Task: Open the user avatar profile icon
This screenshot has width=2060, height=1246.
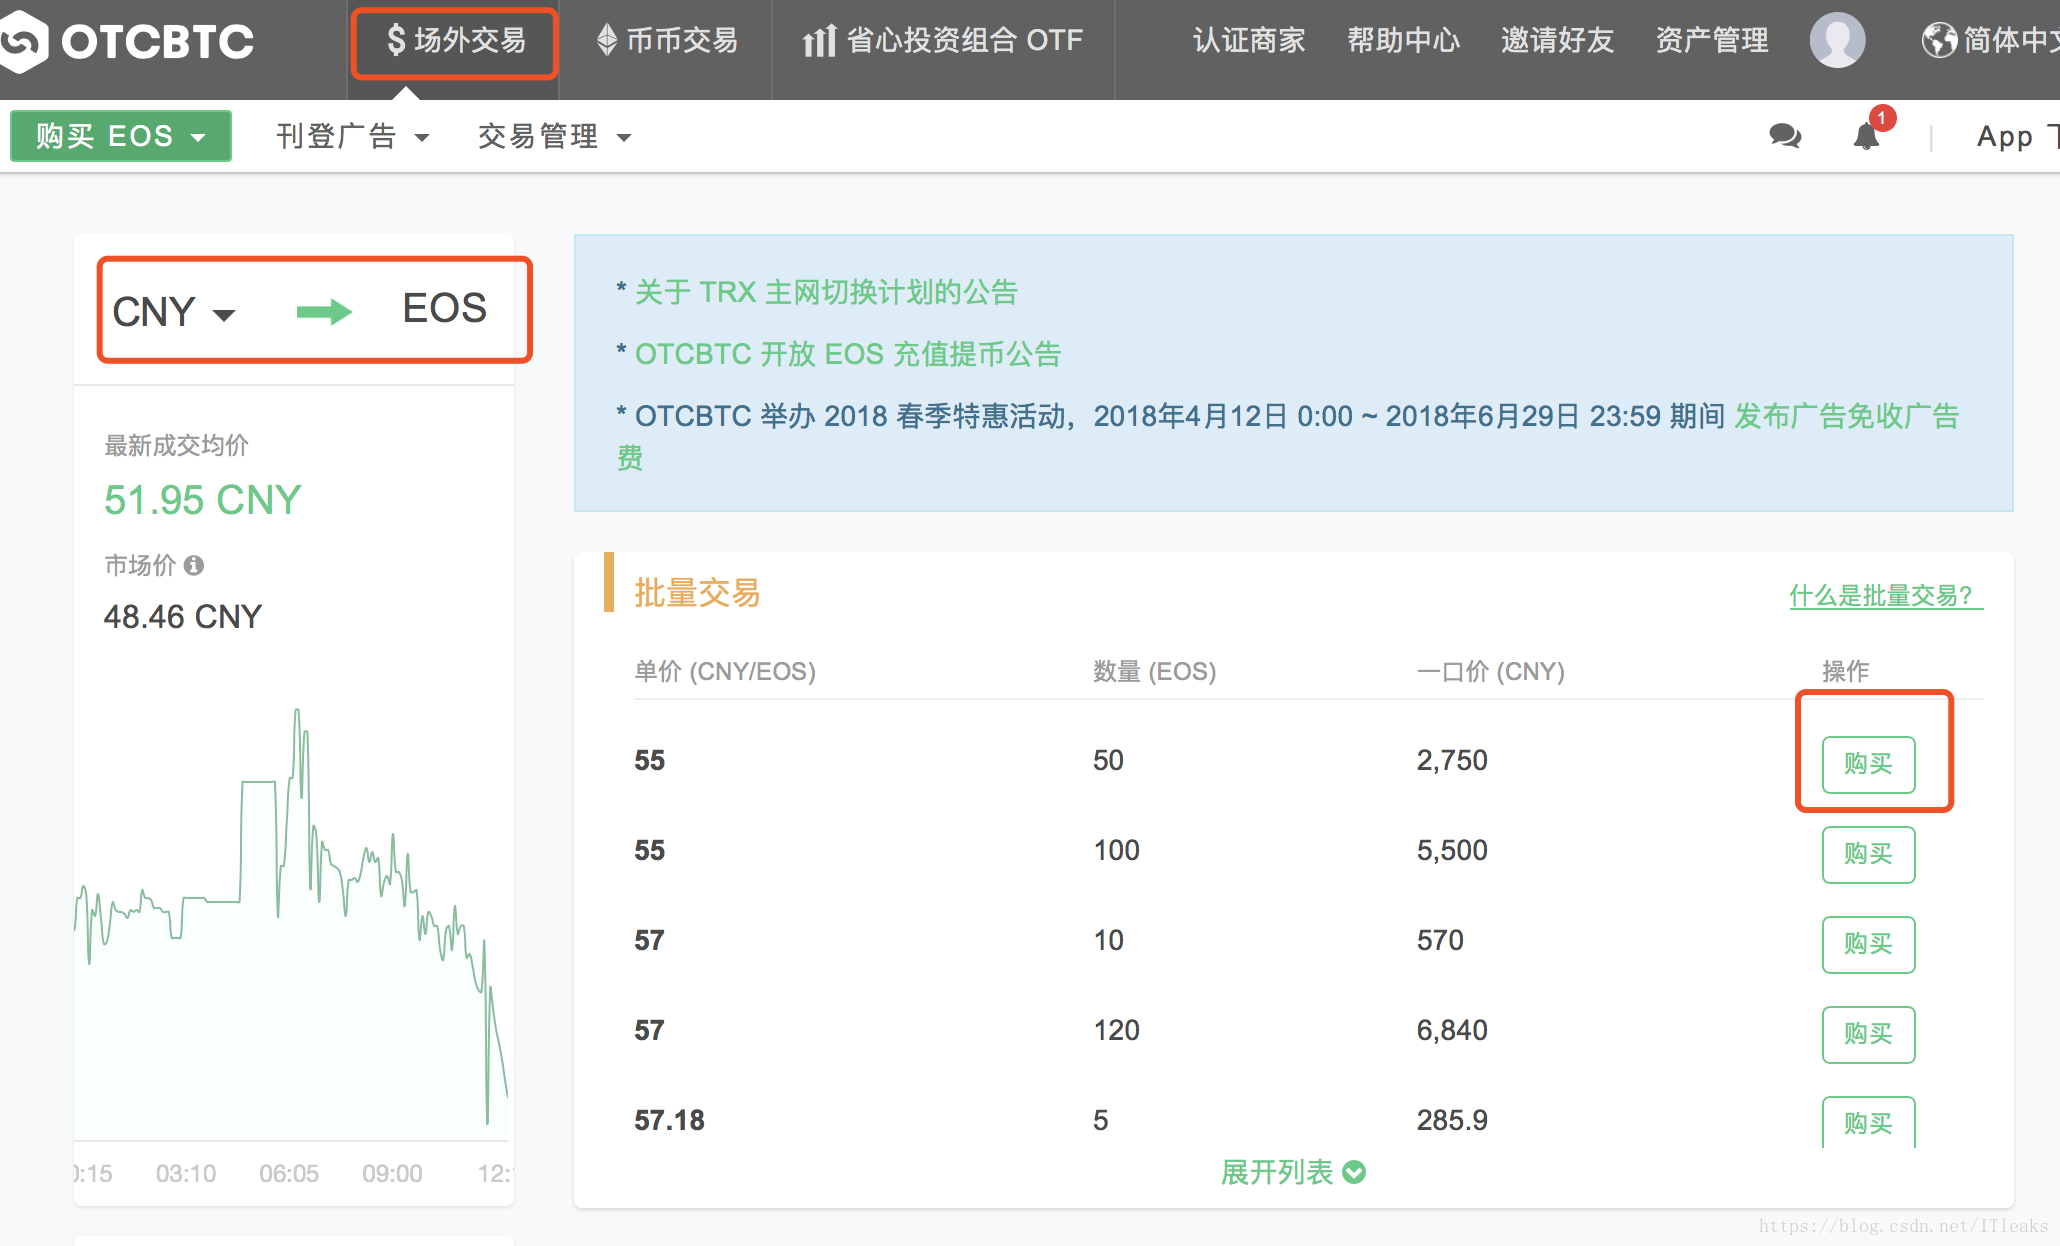Action: coord(1837,40)
